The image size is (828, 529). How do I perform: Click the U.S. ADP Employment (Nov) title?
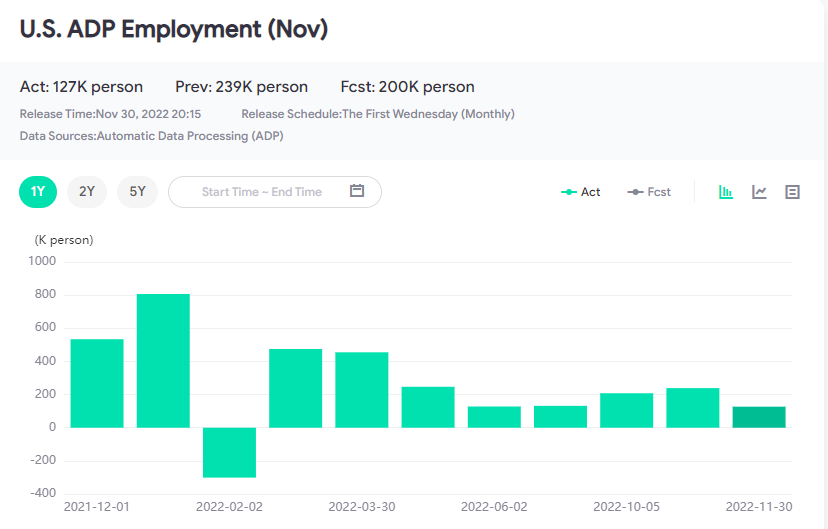point(174,29)
